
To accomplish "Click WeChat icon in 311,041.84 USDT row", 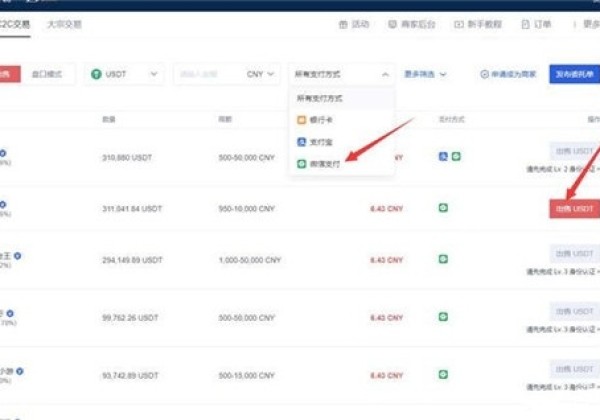I will (x=443, y=208).
